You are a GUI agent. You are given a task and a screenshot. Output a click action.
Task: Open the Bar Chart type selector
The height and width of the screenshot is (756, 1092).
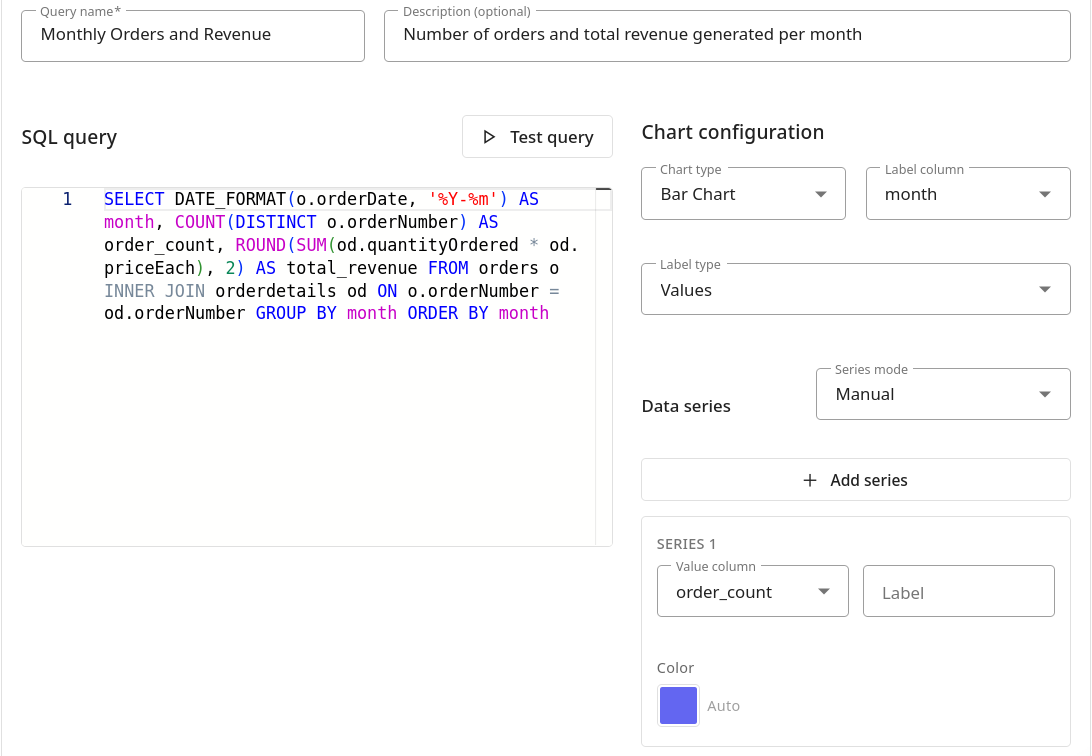coord(730,194)
